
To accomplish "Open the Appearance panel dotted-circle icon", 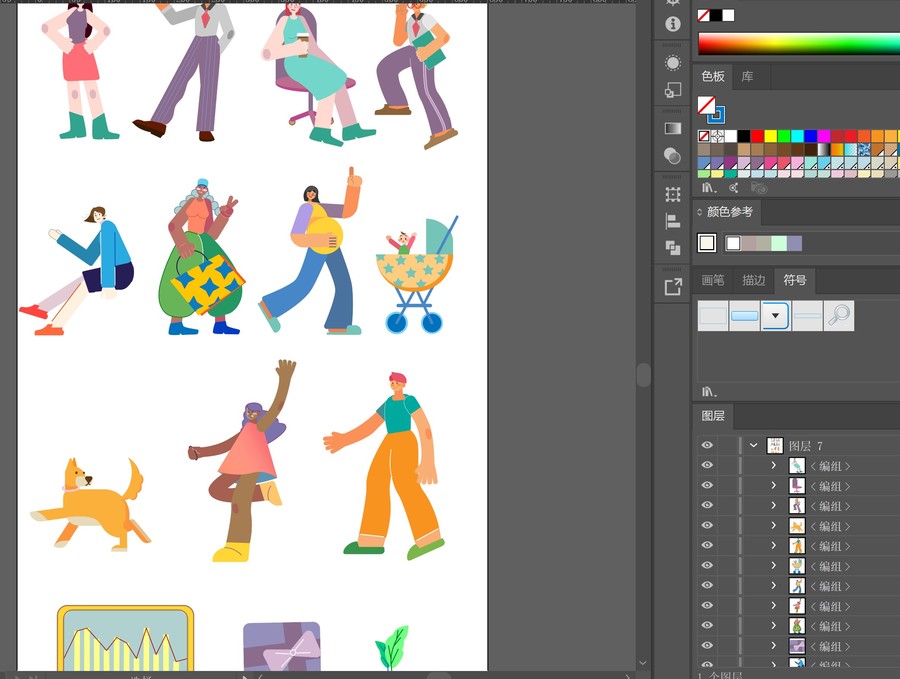I will pos(673,63).
